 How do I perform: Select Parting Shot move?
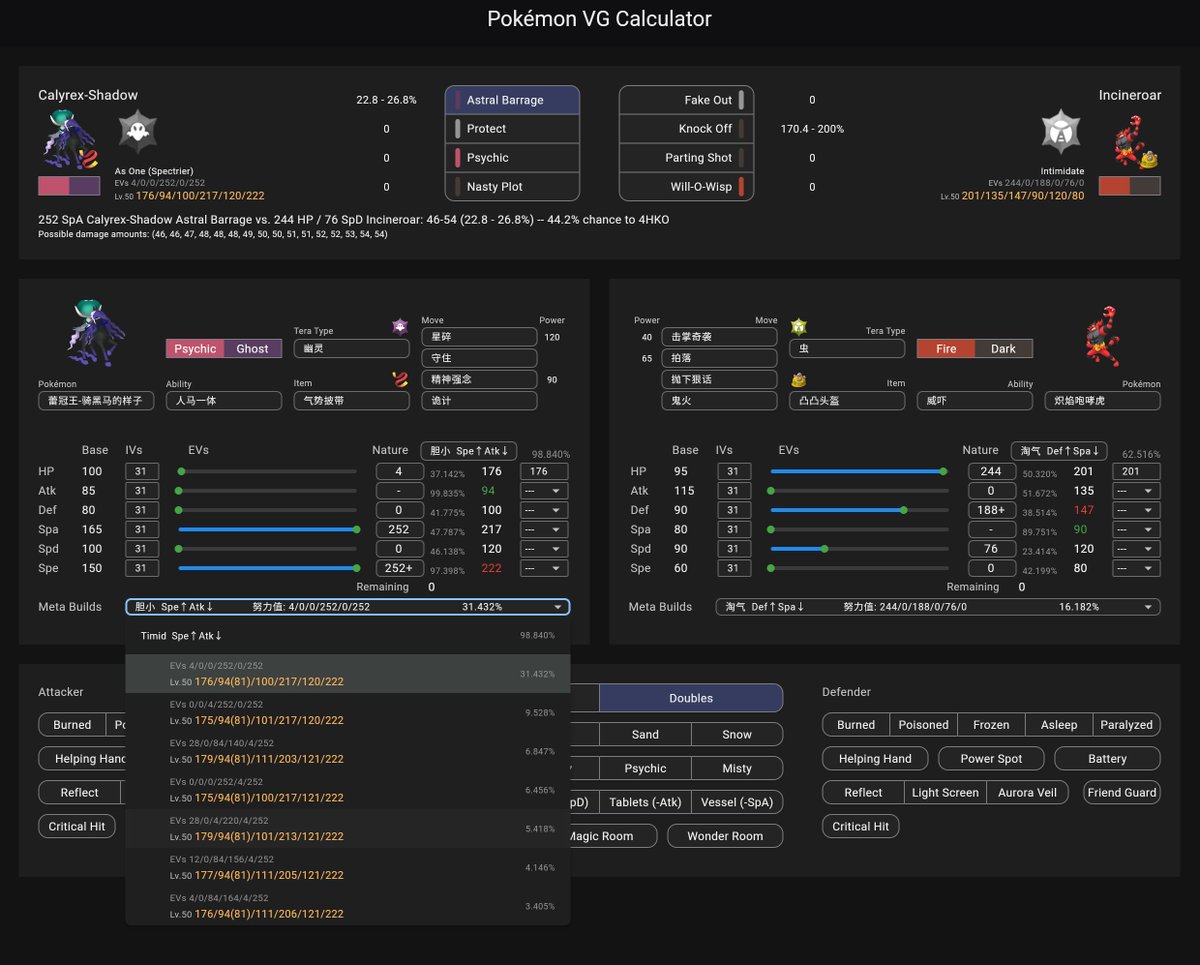click(x=686, y=158)
